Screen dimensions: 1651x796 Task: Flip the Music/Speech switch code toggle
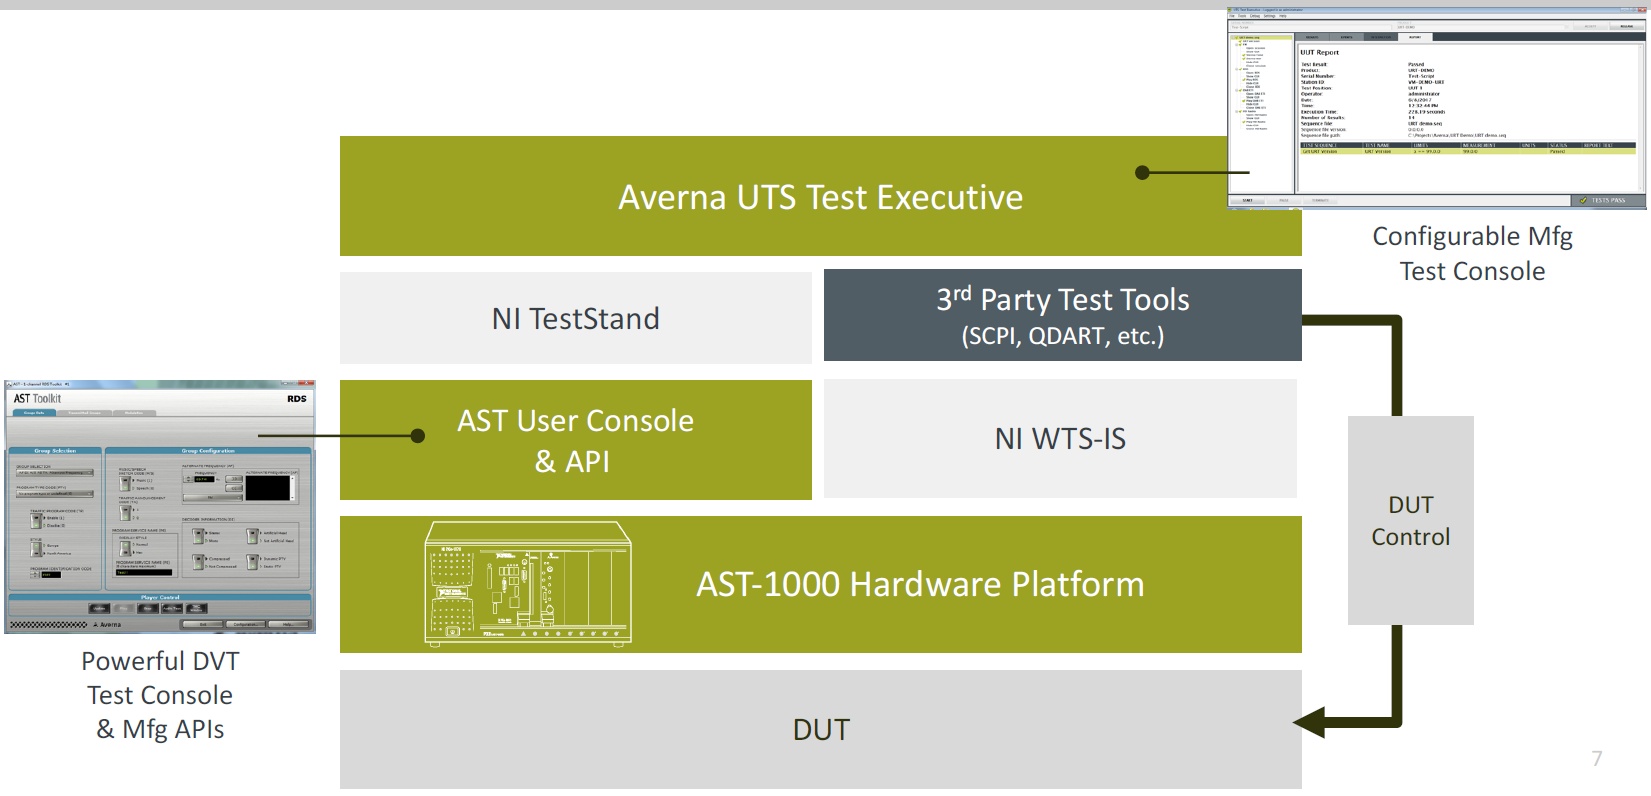point(125,484)
